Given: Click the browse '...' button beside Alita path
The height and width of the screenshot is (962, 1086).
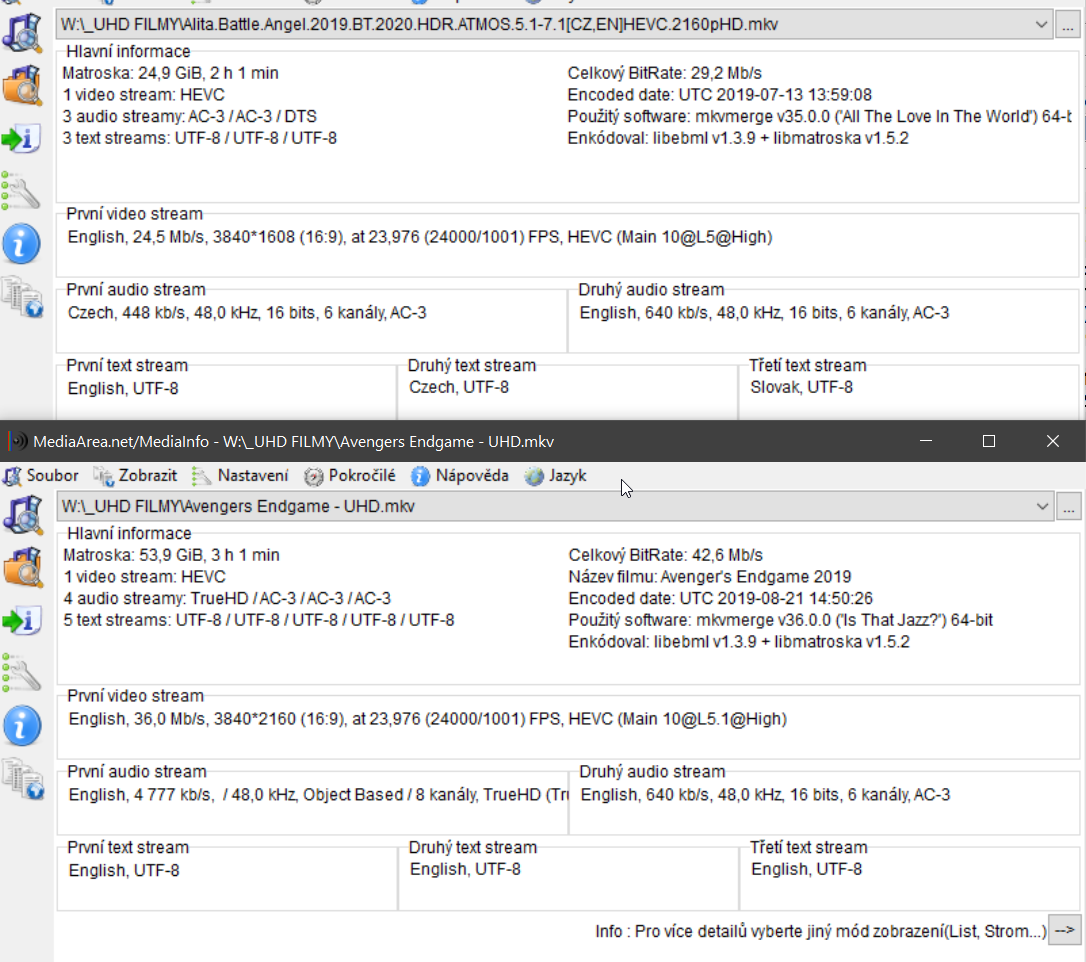Looking at the screenshot, I should coord(1068,25).
